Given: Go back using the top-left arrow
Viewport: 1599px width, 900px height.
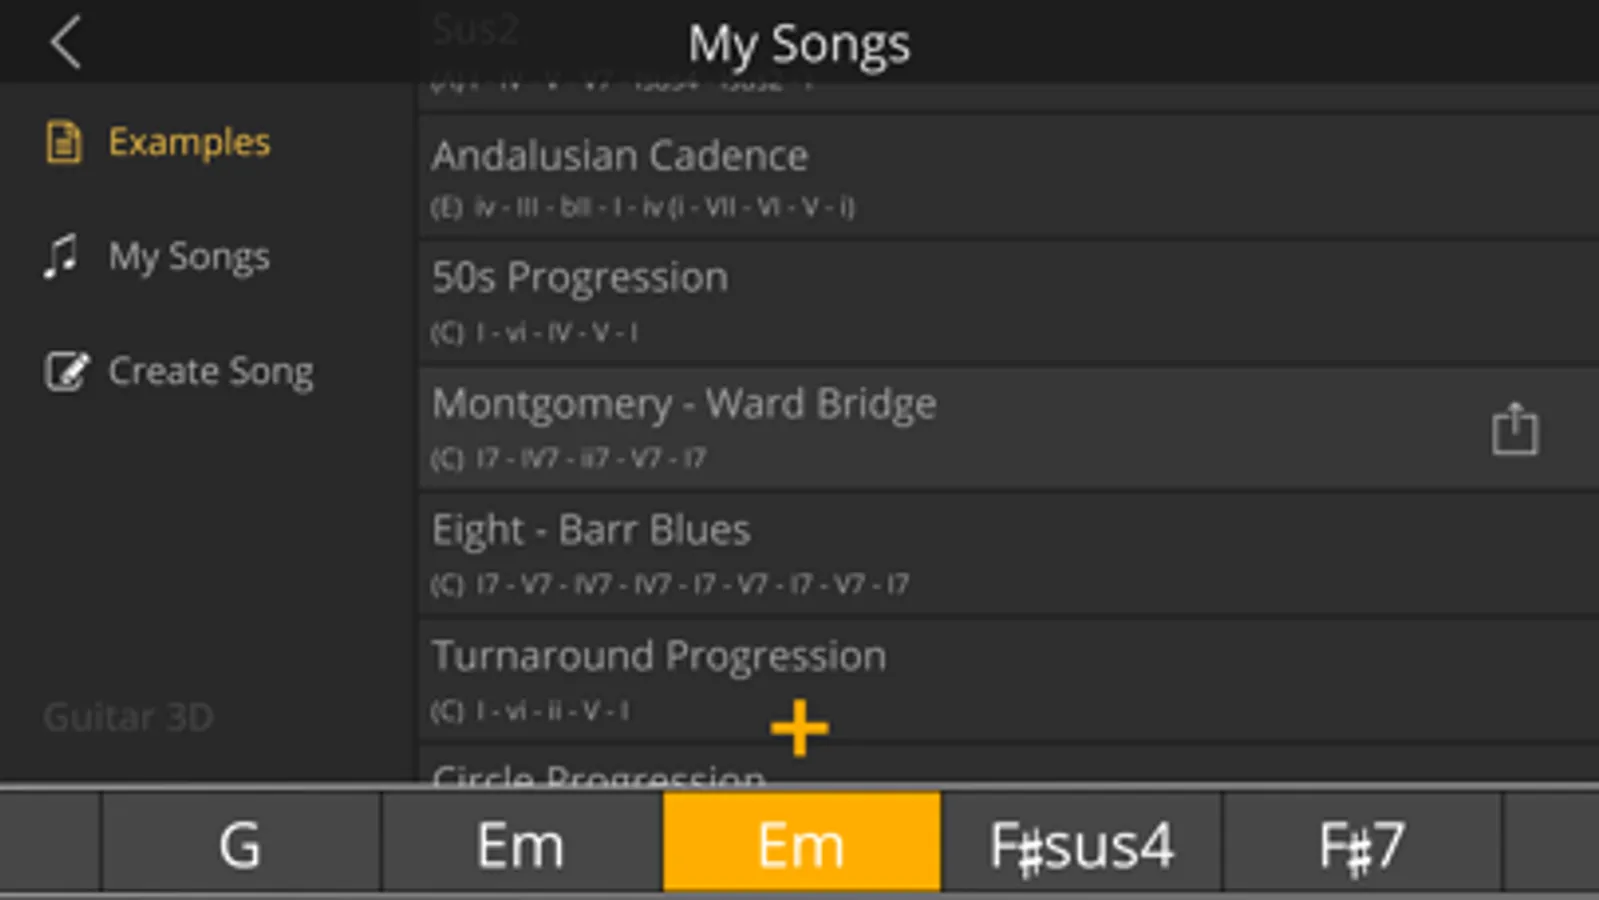Looking at the screenshot, I should [x=63, y=43].
